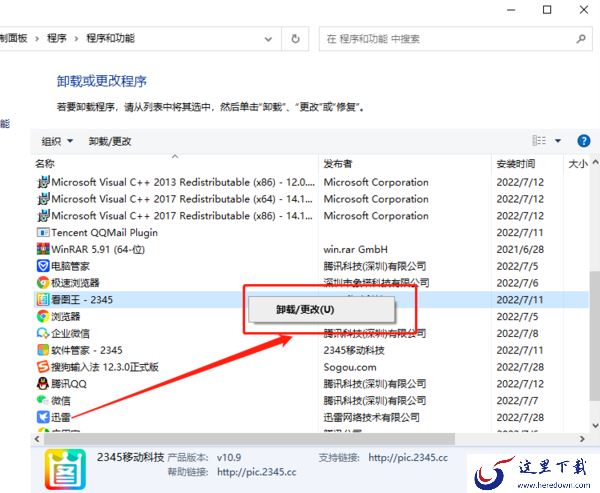
Task: Click the large 看图王 icon in details pane
Action: (x=65, y=469)
